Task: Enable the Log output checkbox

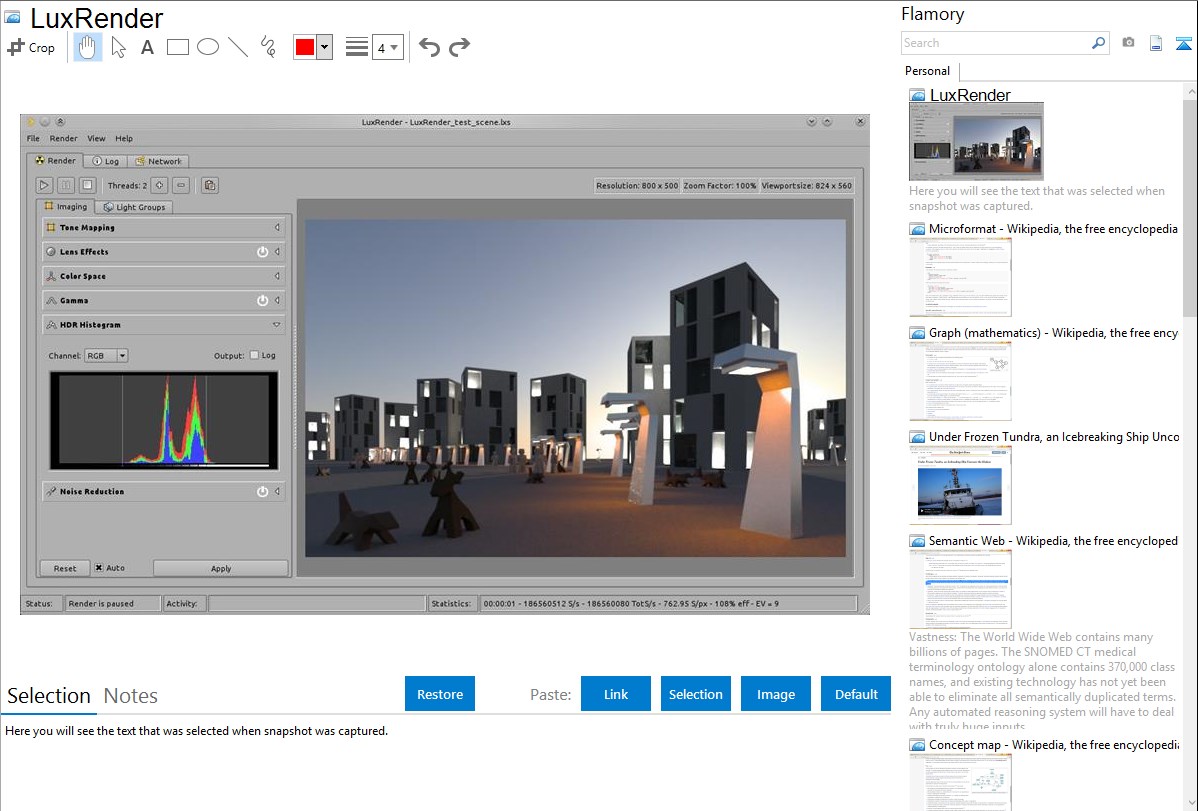Action: coord(254,355)
